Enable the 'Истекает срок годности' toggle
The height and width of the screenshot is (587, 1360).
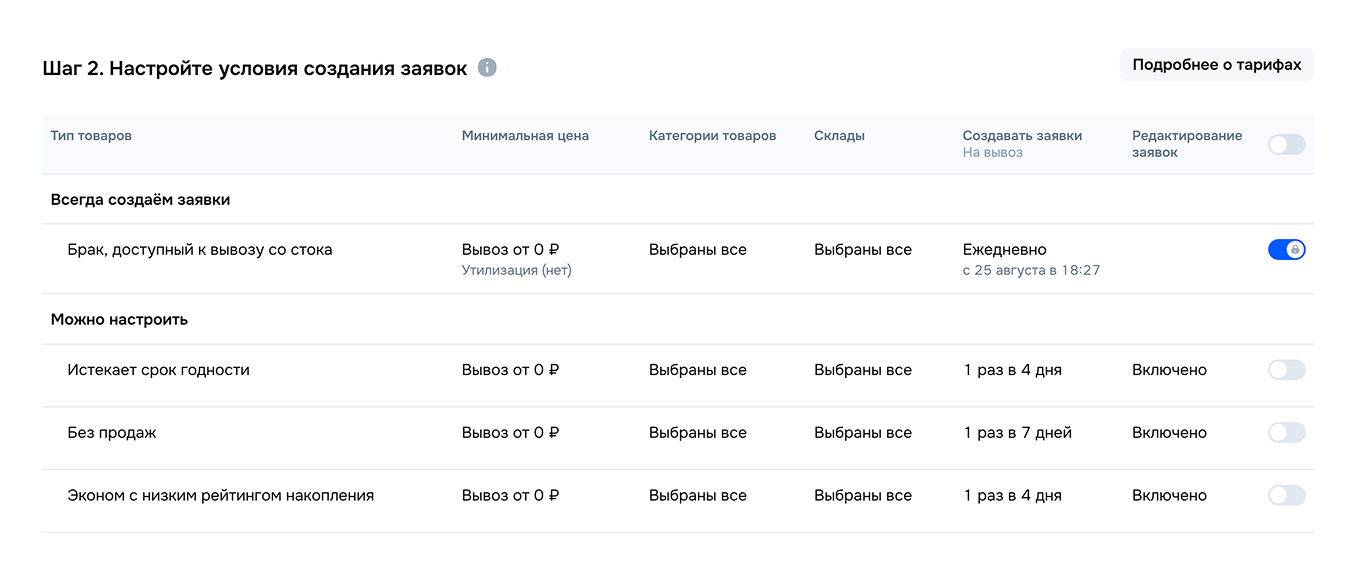[x=1286, y=369]
